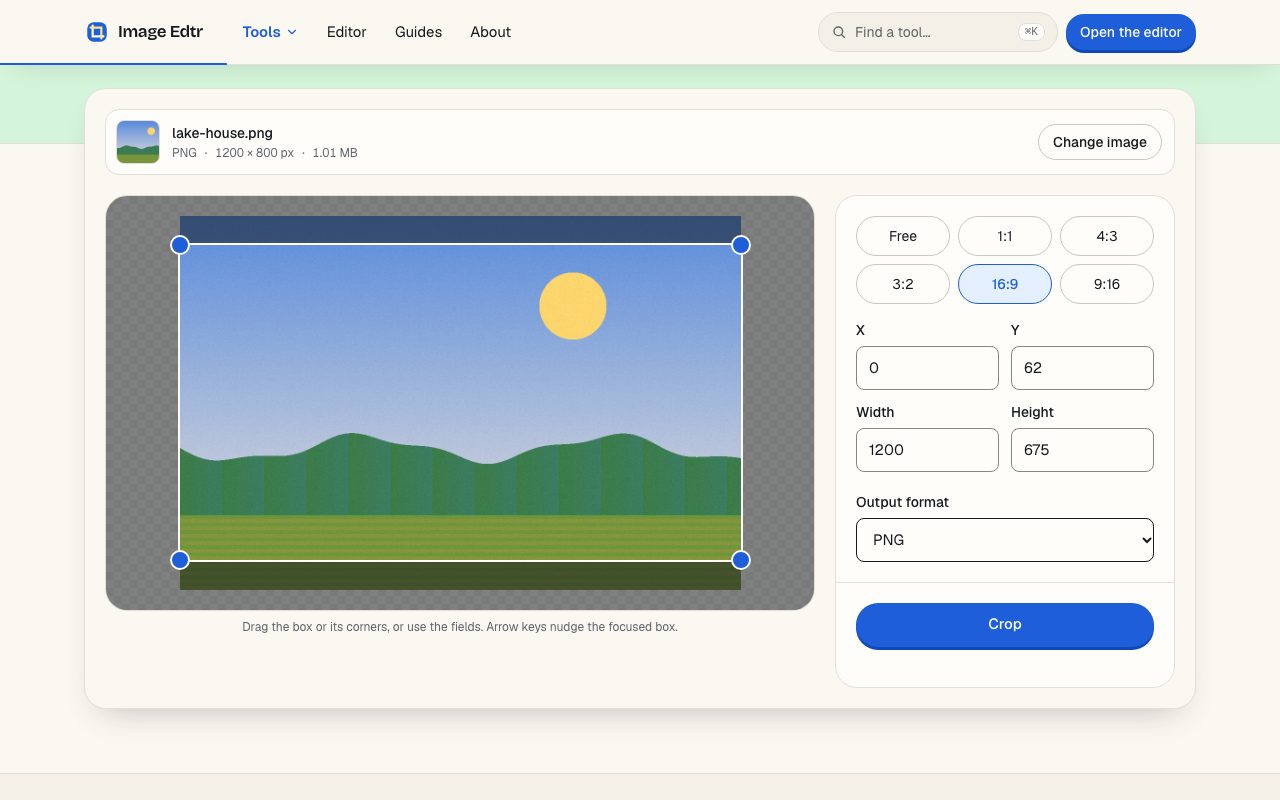Viewport: 1280px width, 800px height.
Task: Click the top-left crop corner handle
Action: (x=180, y=245)
